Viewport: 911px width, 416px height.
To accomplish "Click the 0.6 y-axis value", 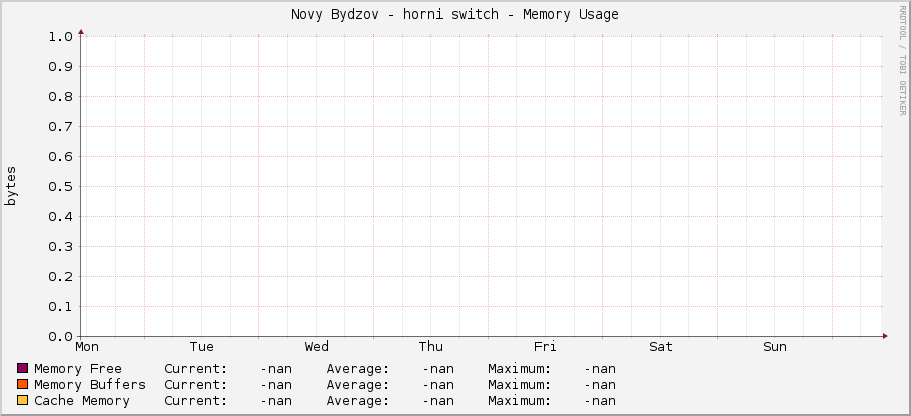I will pyautogui.click(x=60, y=156).
